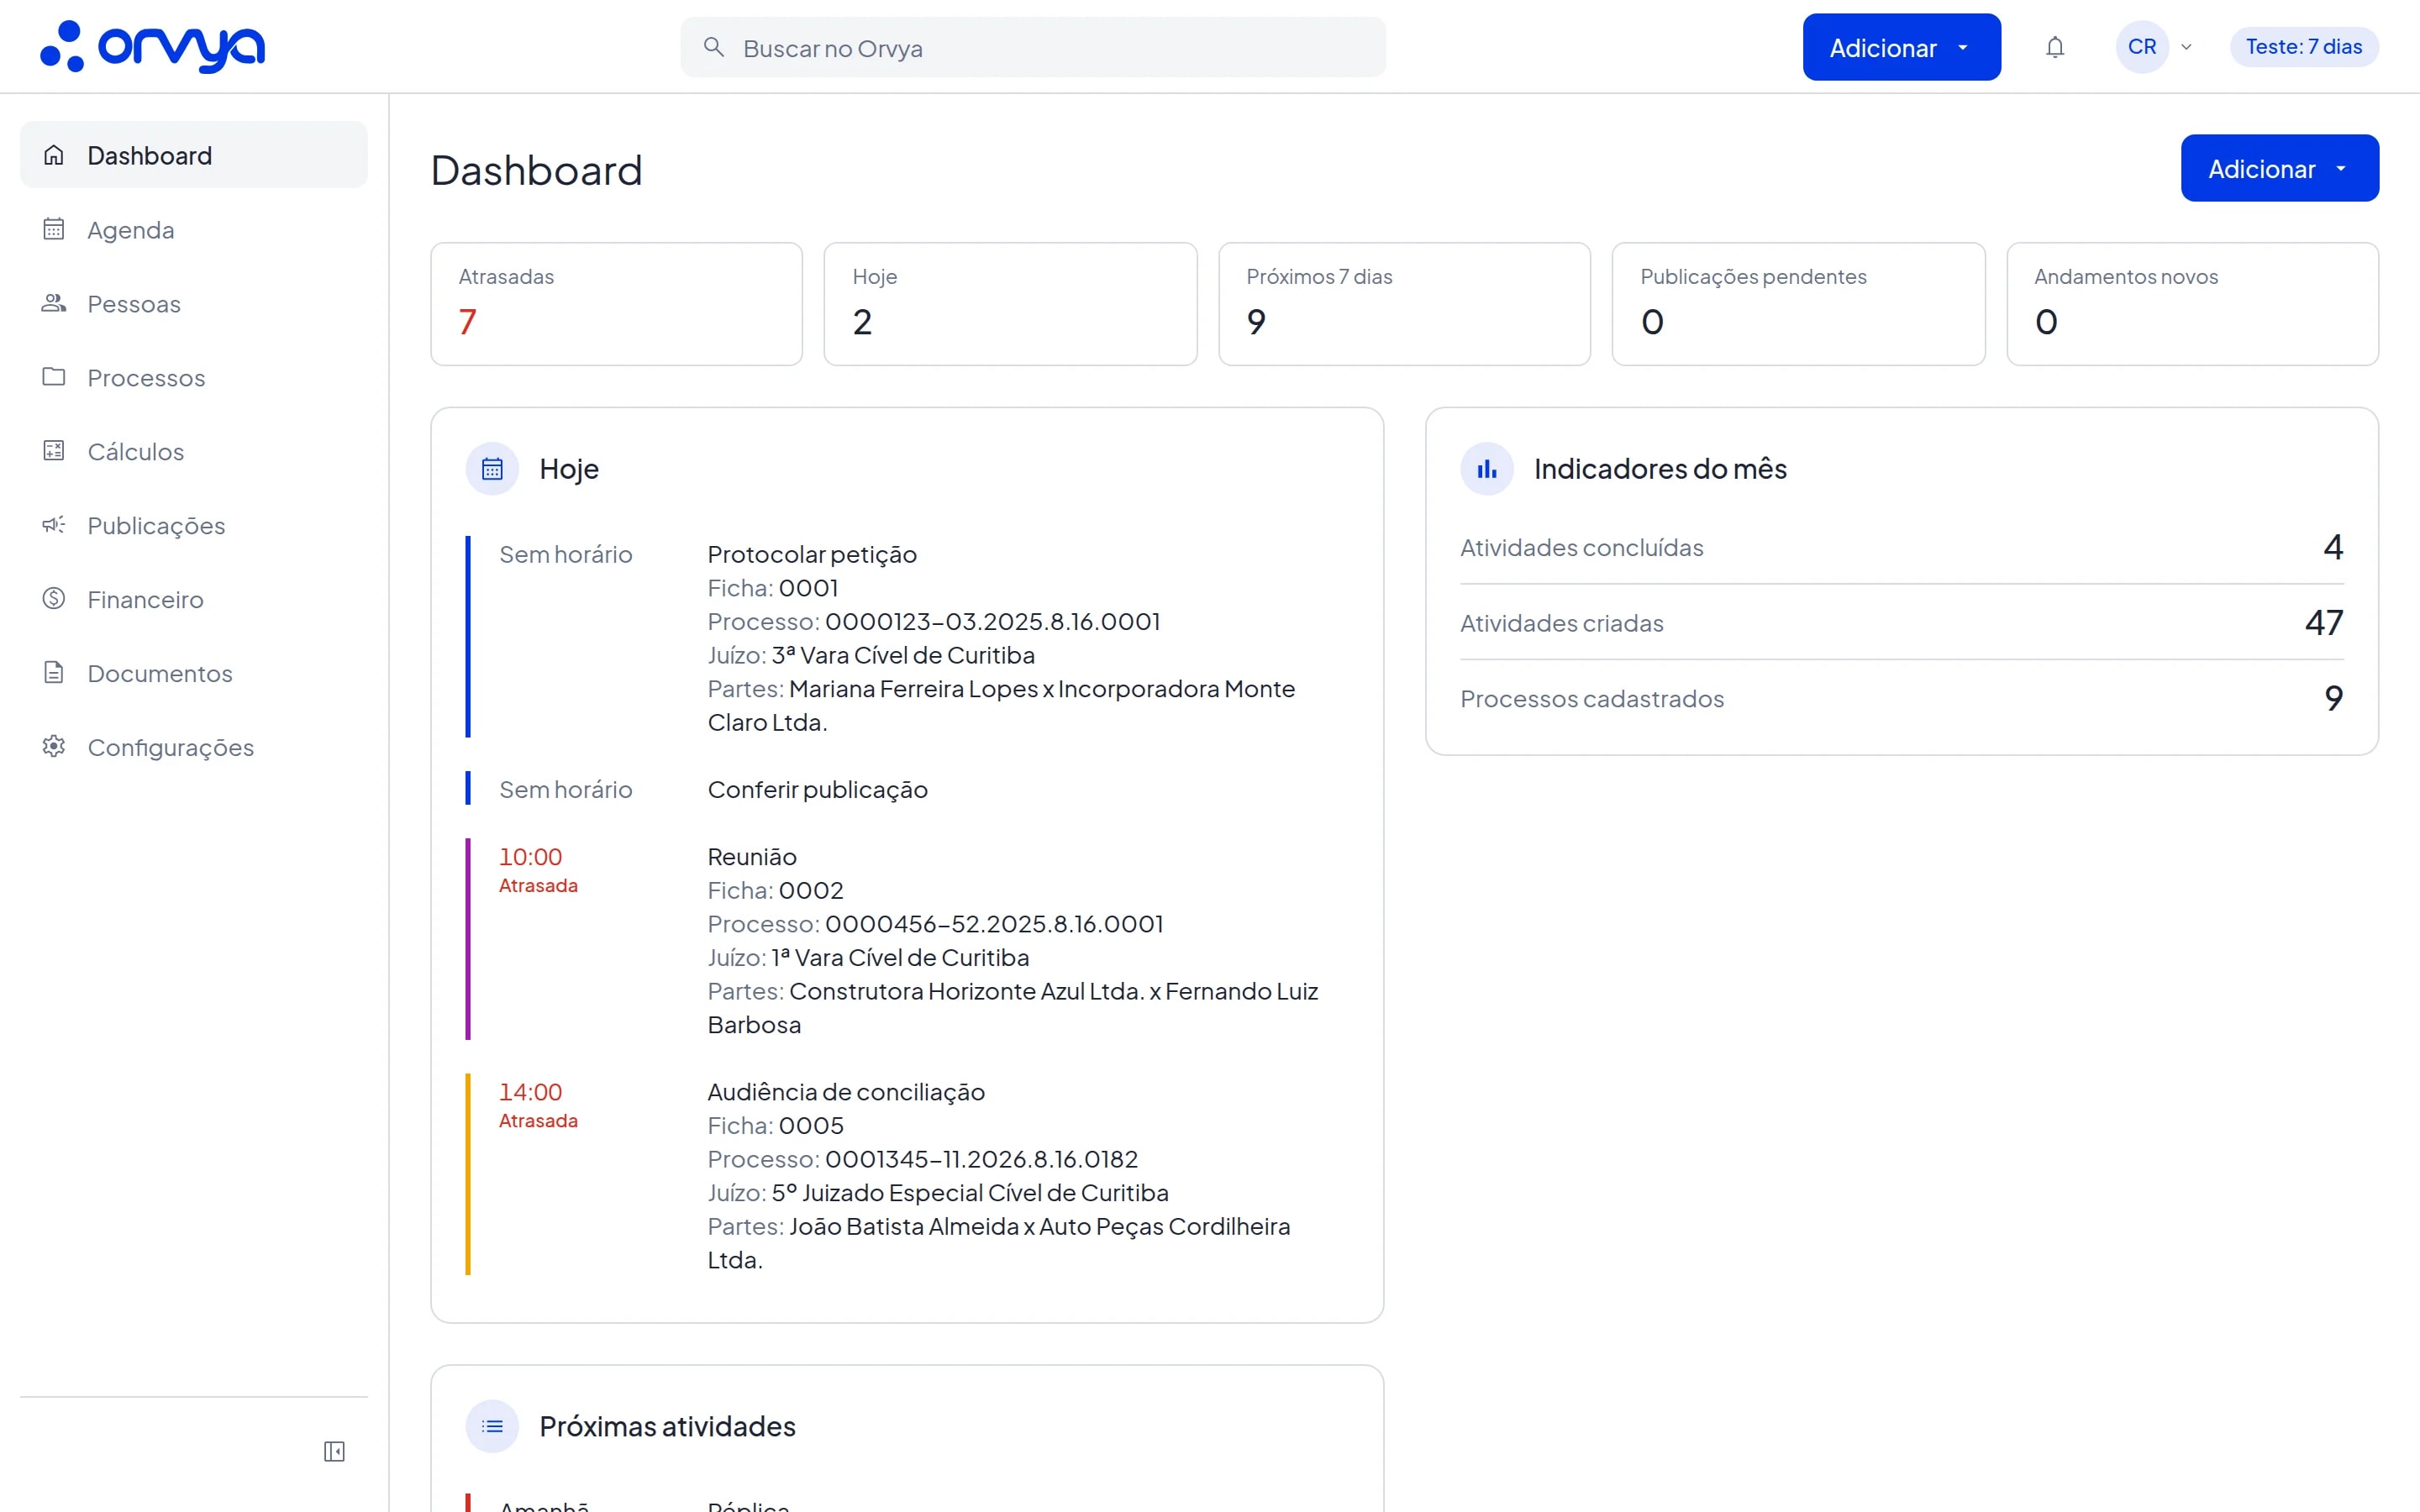Click the CR user avatar
2420x1512 pixels.
click(x=2142, y=47)
